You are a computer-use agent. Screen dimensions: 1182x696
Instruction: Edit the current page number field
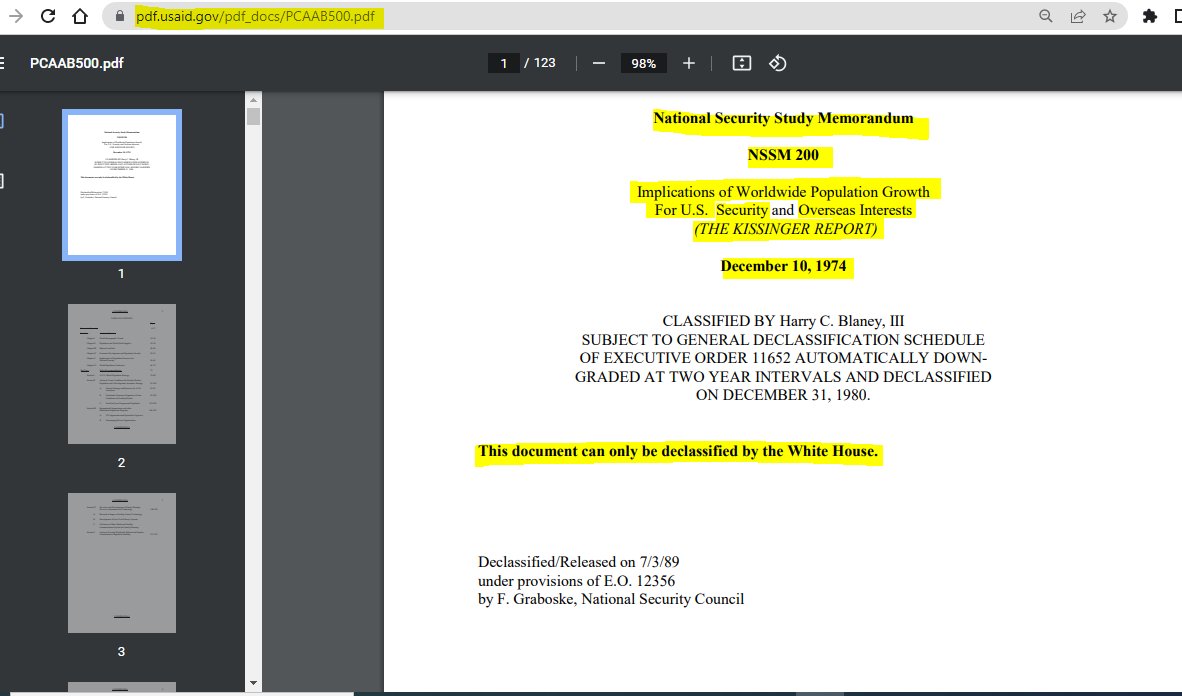coord(504,63)
